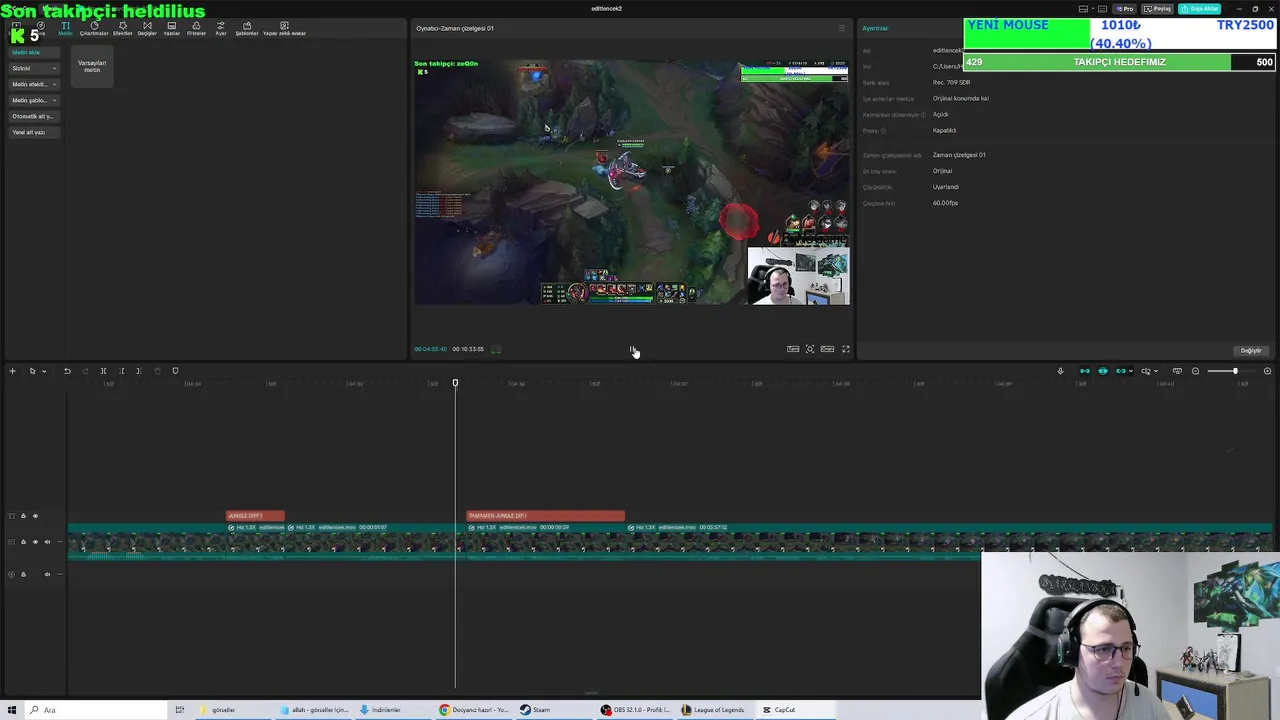Open the preview aspect ratio button
This screenshot has height=720, width=1280.
(827, 349)
